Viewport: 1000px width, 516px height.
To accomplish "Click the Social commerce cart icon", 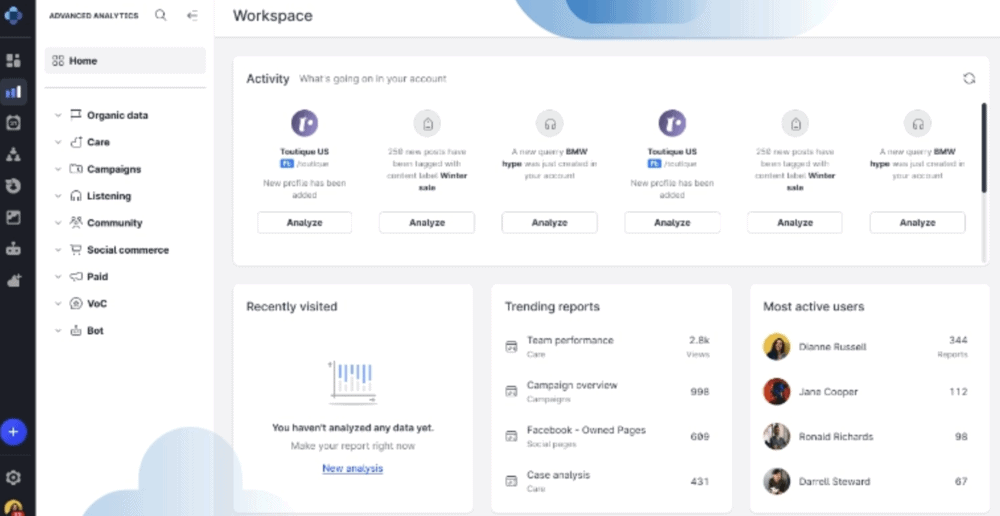I will pyautogui.click(x=76, y=250).
